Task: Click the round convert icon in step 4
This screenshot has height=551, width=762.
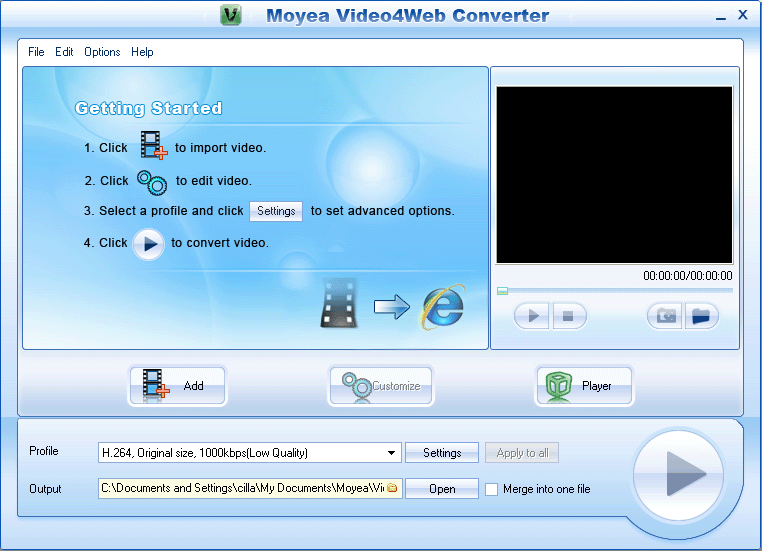Action: [x=149, y=244]
